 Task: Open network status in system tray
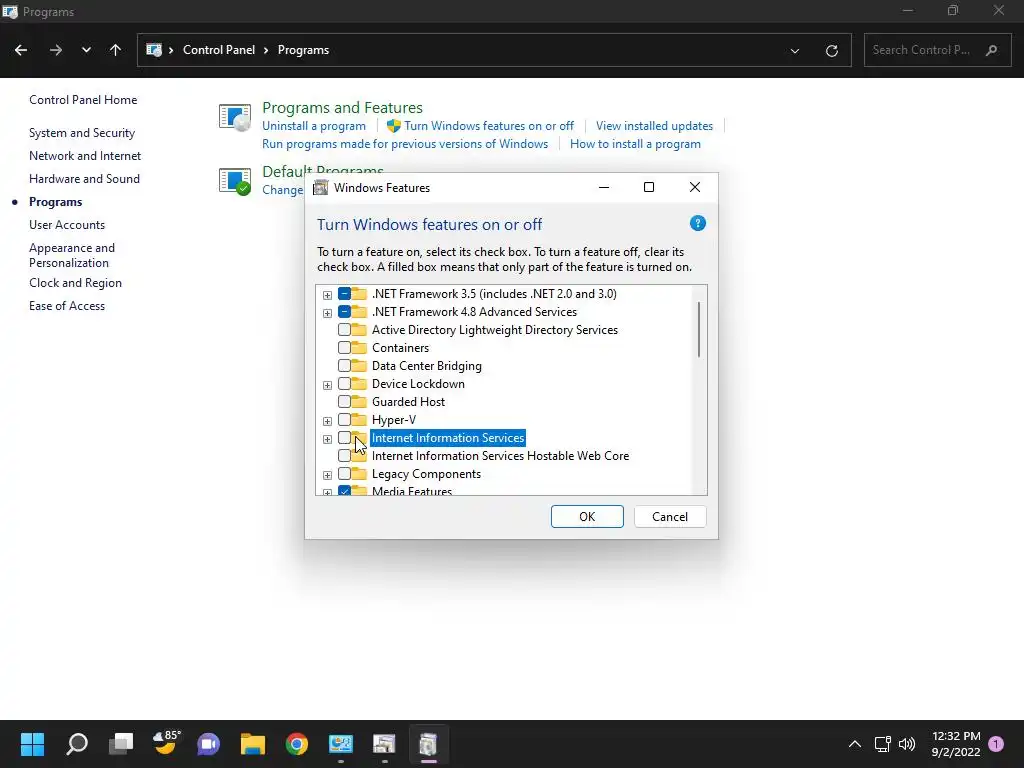coord(882,744)
